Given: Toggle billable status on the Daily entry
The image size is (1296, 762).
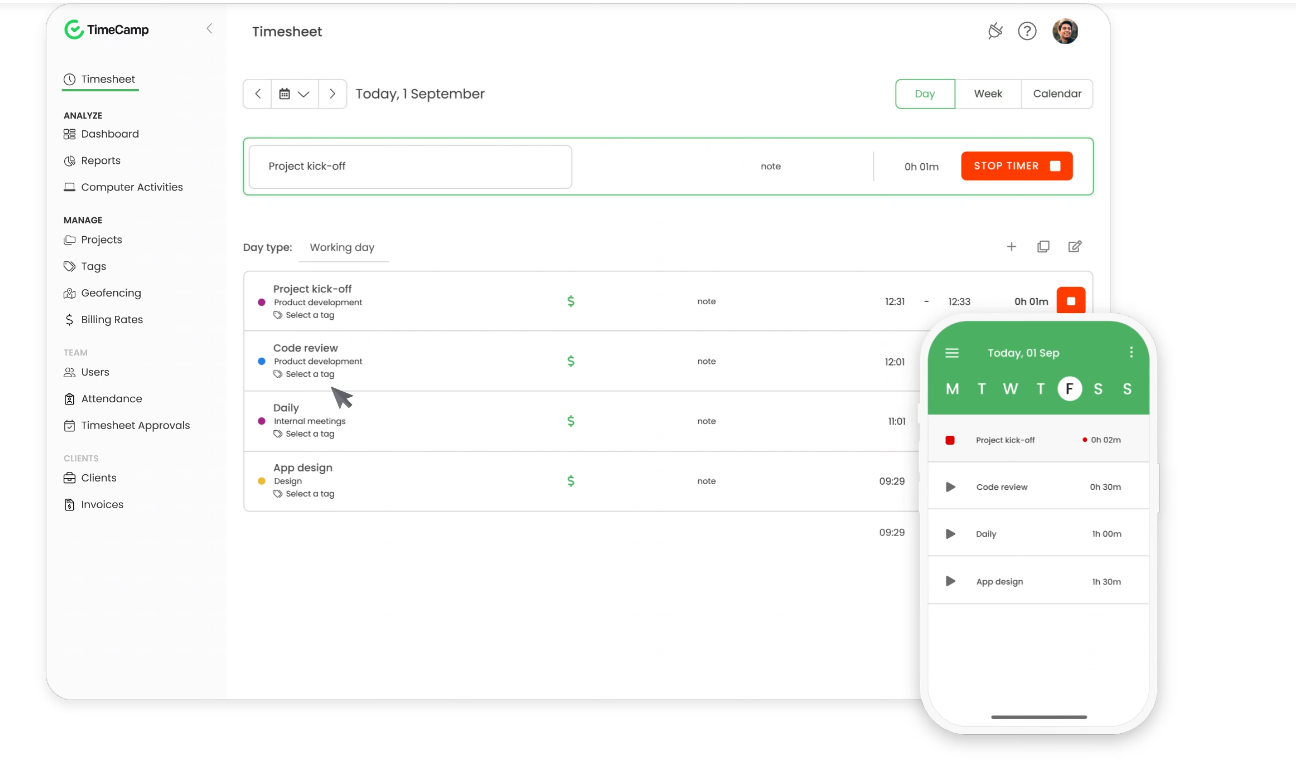Looking at the screenshot, I should 571,420.
